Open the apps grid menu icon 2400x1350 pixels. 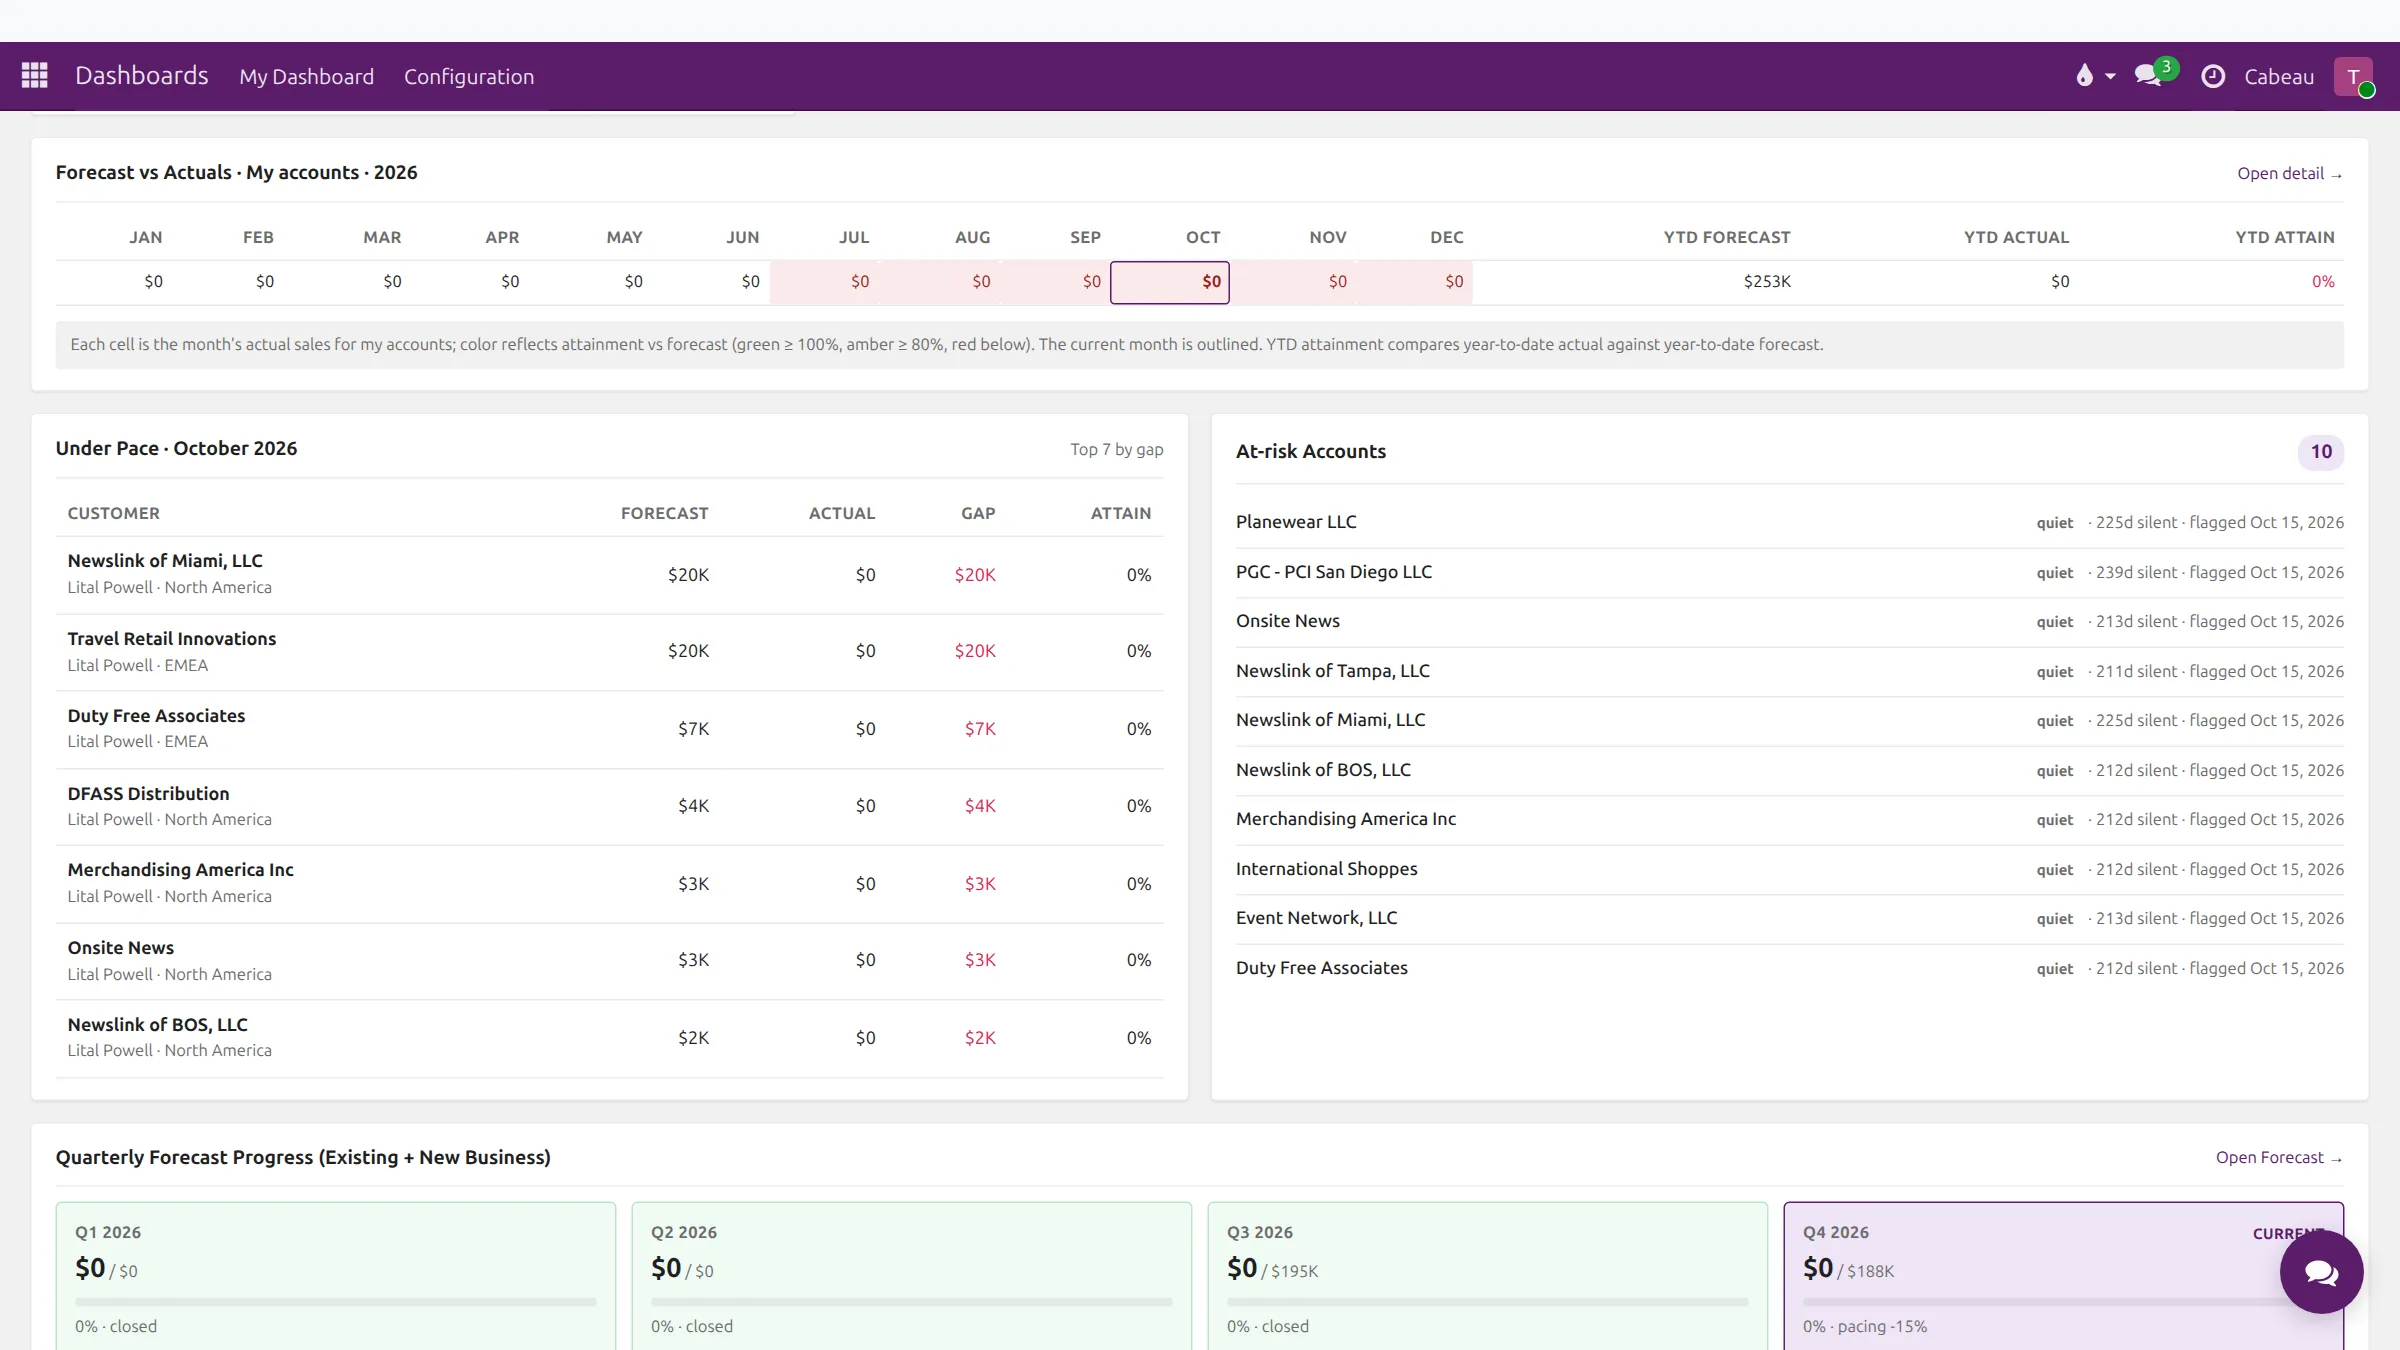click(35, 76)
